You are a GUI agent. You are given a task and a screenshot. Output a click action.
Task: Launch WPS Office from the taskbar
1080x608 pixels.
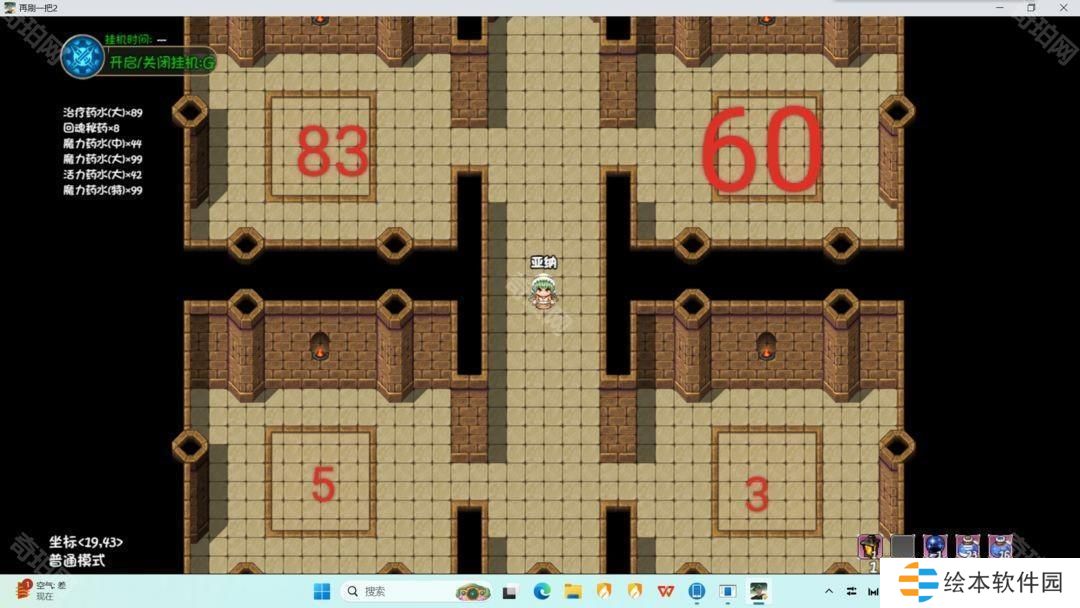click(x=665, y=591)
